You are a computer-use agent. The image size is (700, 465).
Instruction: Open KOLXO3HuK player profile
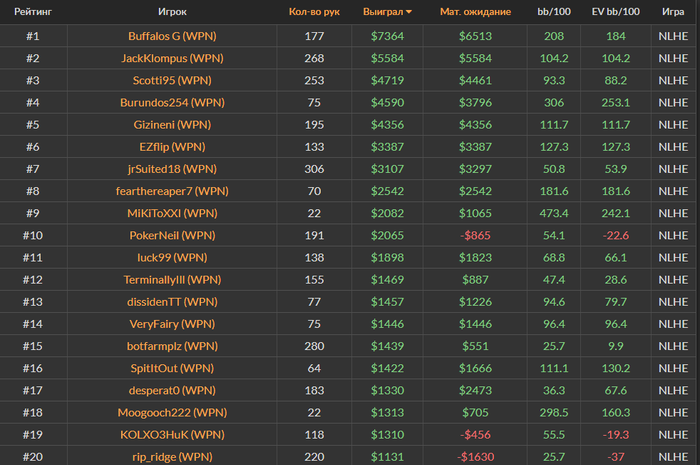tap(172, 434)
